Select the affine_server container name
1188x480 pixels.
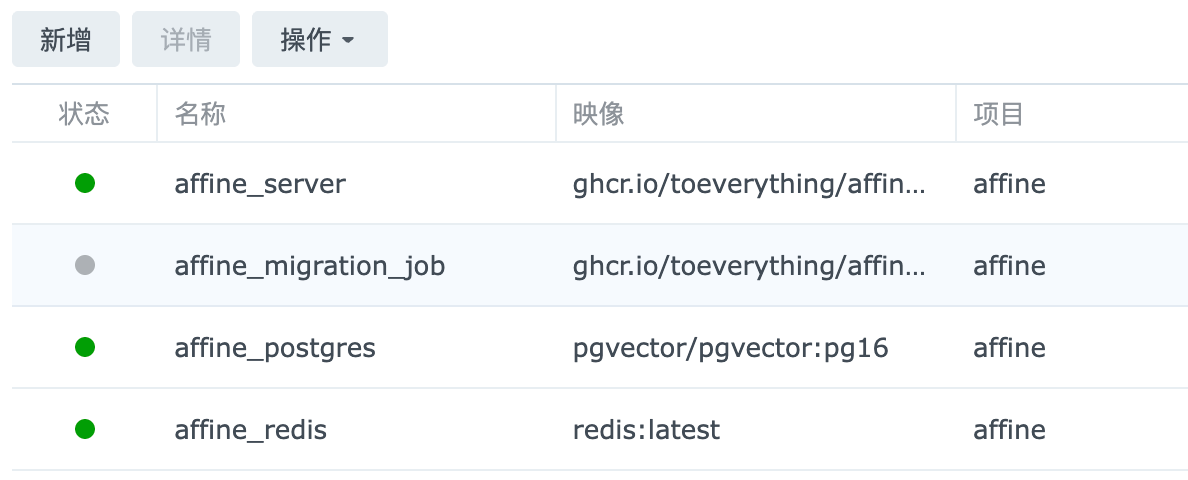[260, 184]
